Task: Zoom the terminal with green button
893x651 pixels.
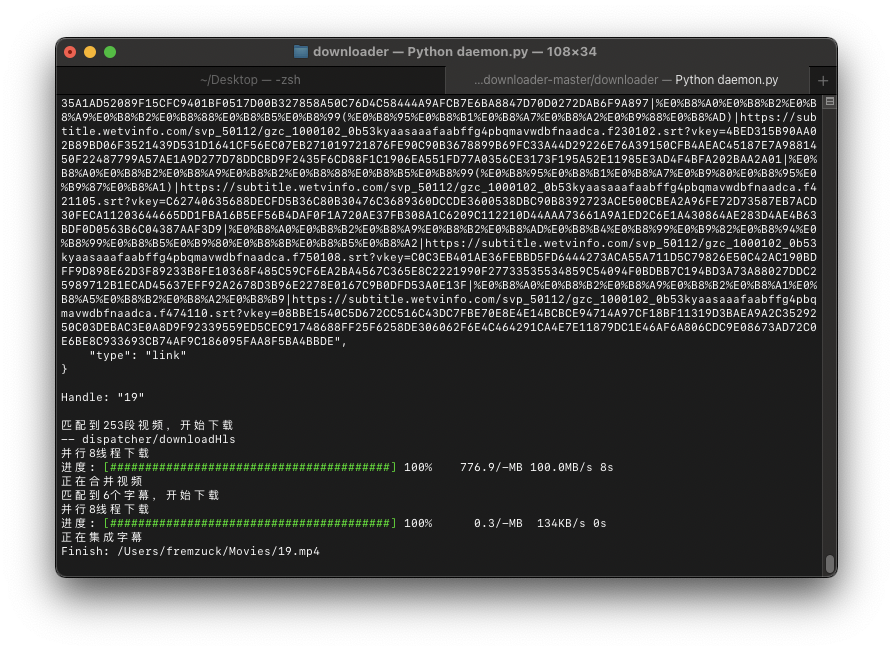Action: coord(110,52)
